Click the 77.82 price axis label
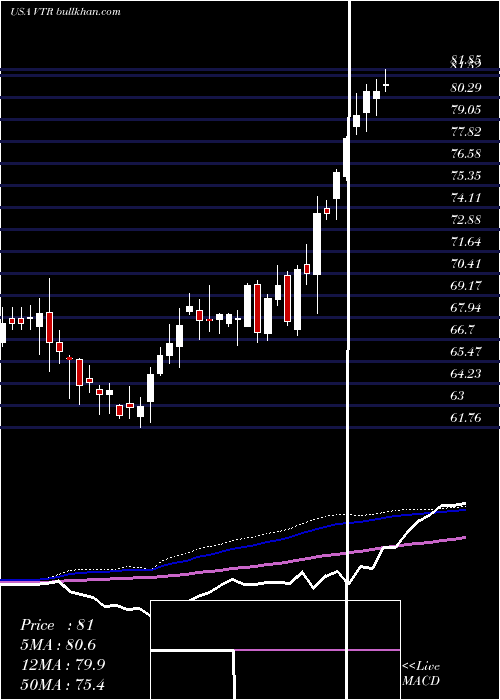This screenshot has width=500, height=700. tap(466, 132)
